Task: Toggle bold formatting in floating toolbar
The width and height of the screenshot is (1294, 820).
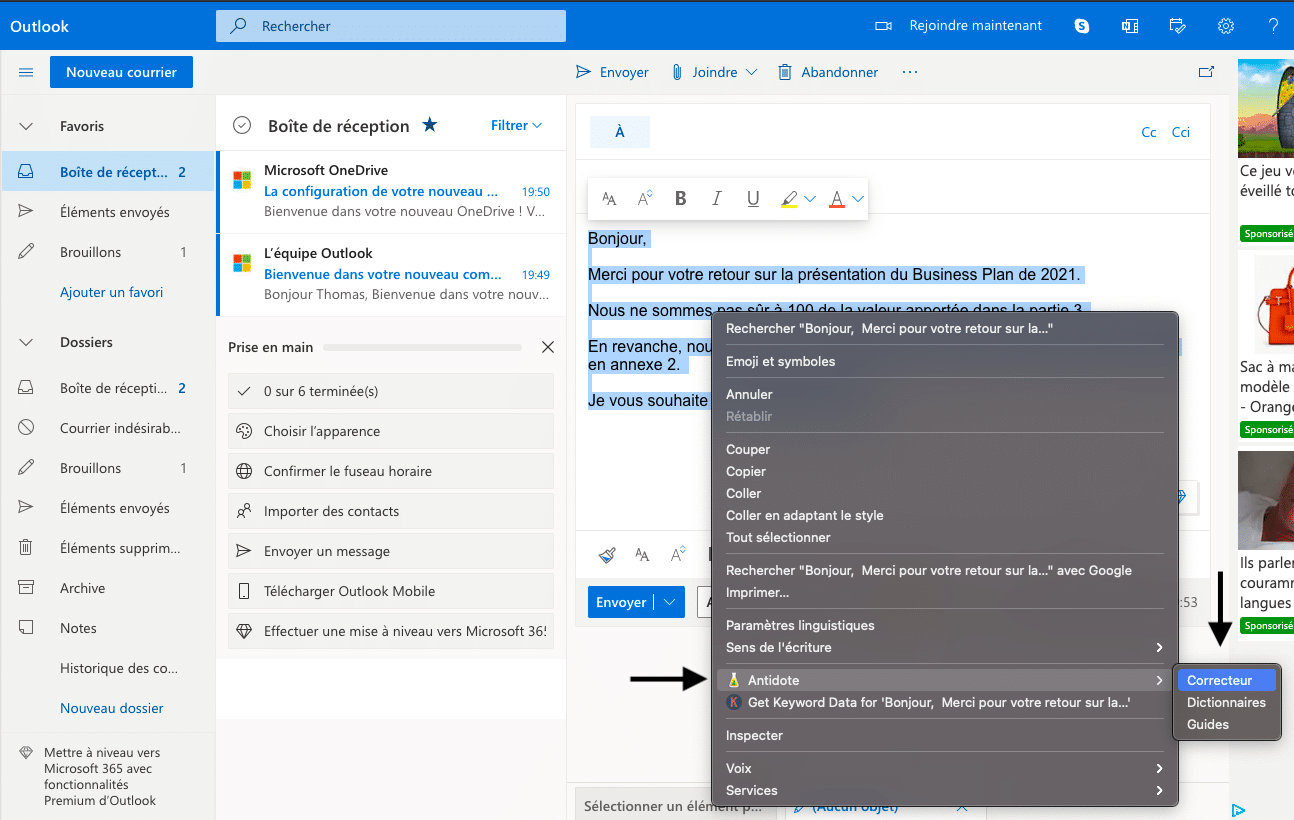Action: click(681, 199)
